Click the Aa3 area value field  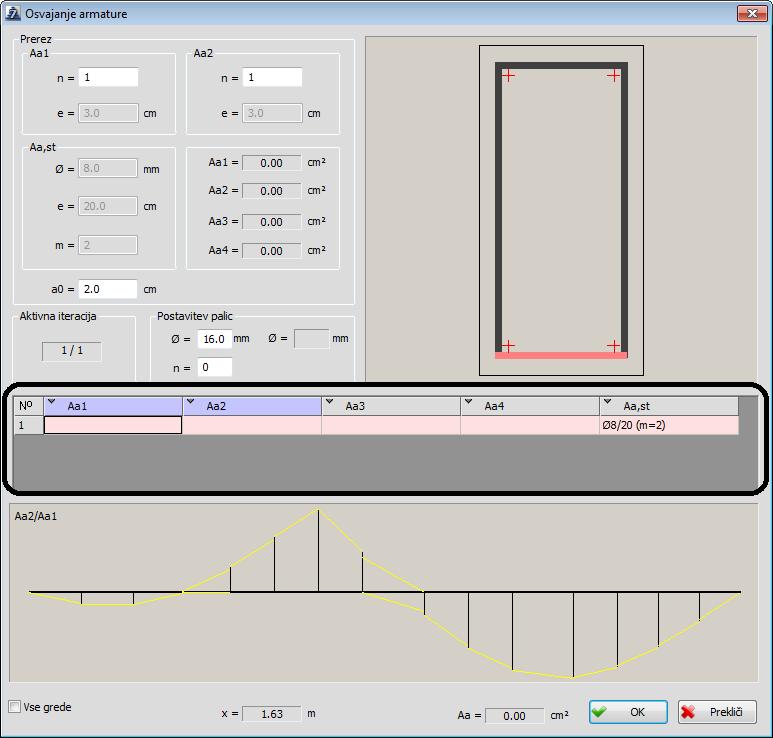pyautogui.click(x=272, y=222)
